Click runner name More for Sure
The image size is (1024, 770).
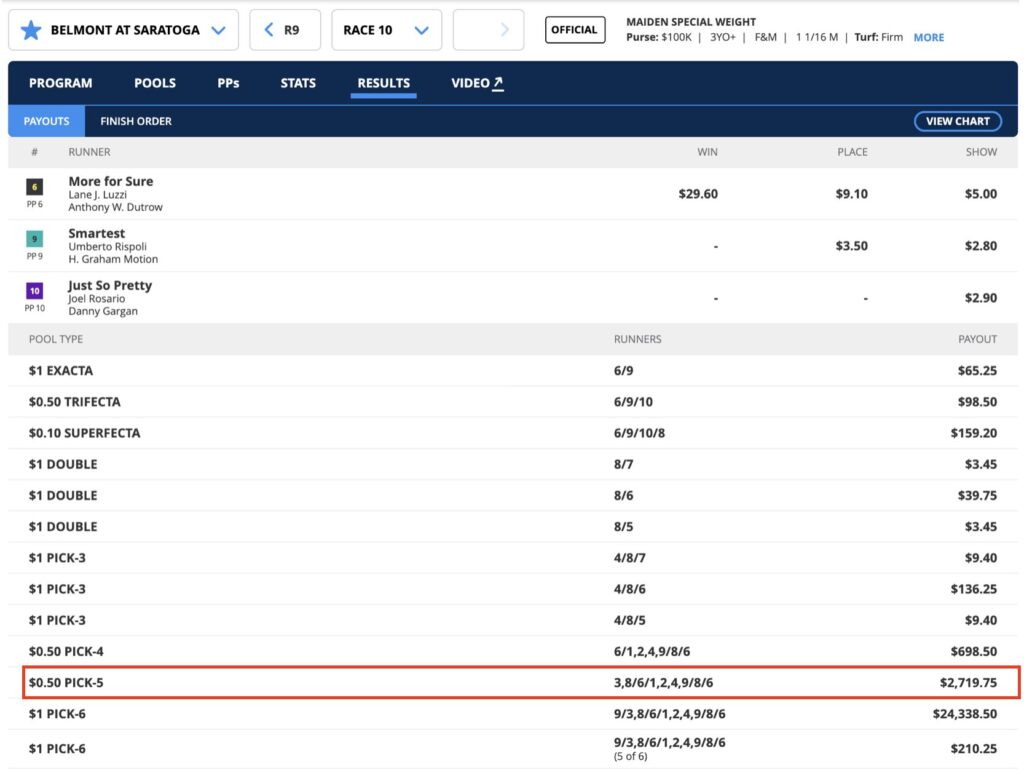111,181
